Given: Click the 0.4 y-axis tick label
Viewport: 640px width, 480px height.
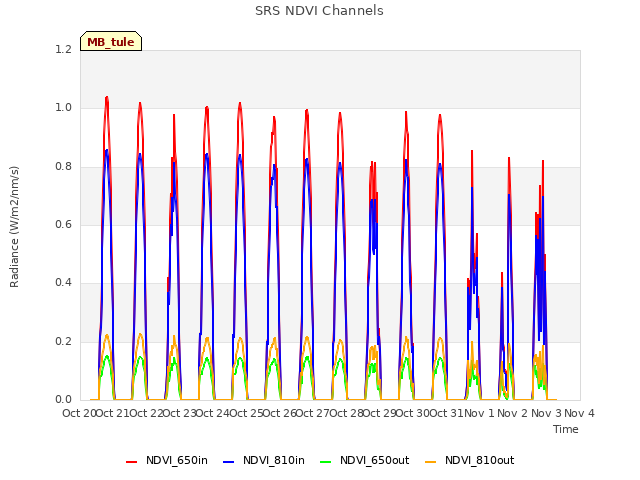Looking at the screenshot, I should (63, 282).
